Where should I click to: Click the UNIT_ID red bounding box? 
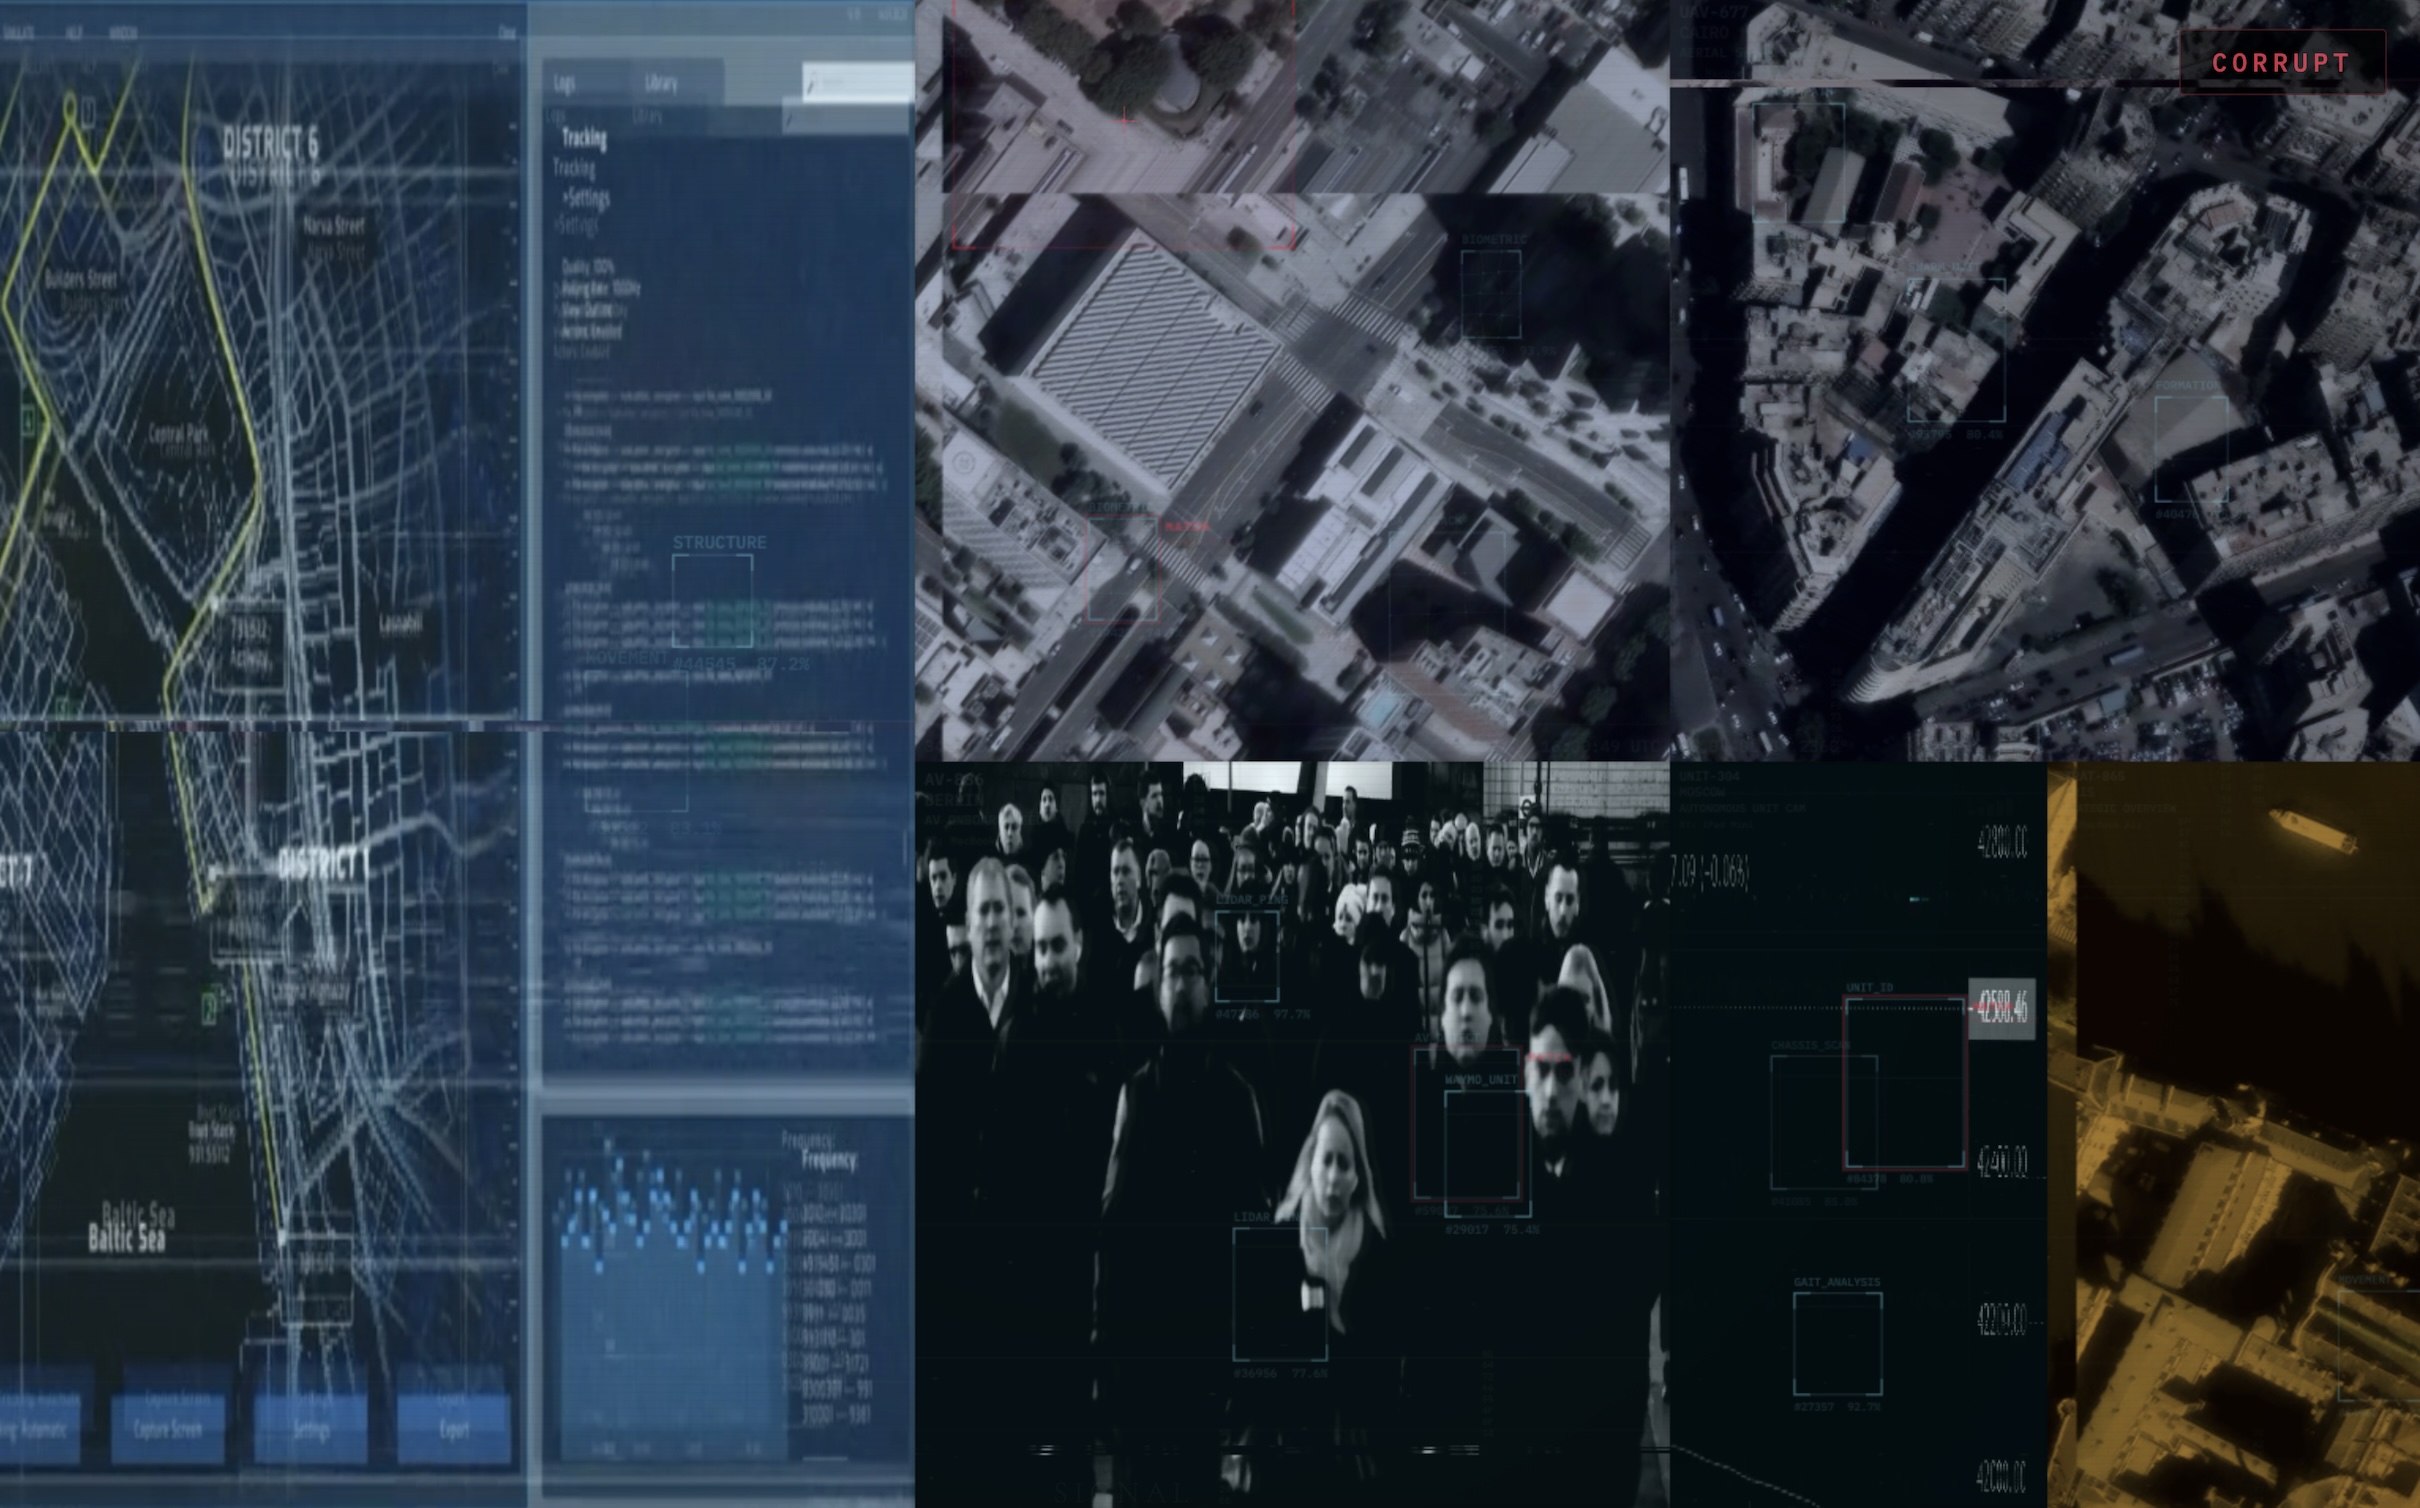[1904, 1082]
